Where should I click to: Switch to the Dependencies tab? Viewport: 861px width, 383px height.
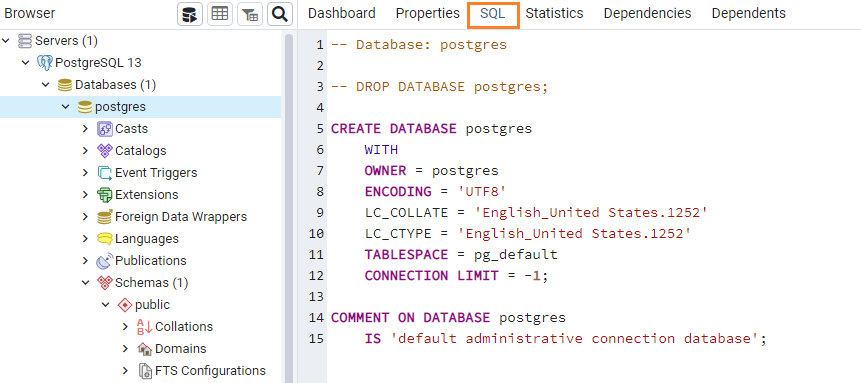[647, 14]
